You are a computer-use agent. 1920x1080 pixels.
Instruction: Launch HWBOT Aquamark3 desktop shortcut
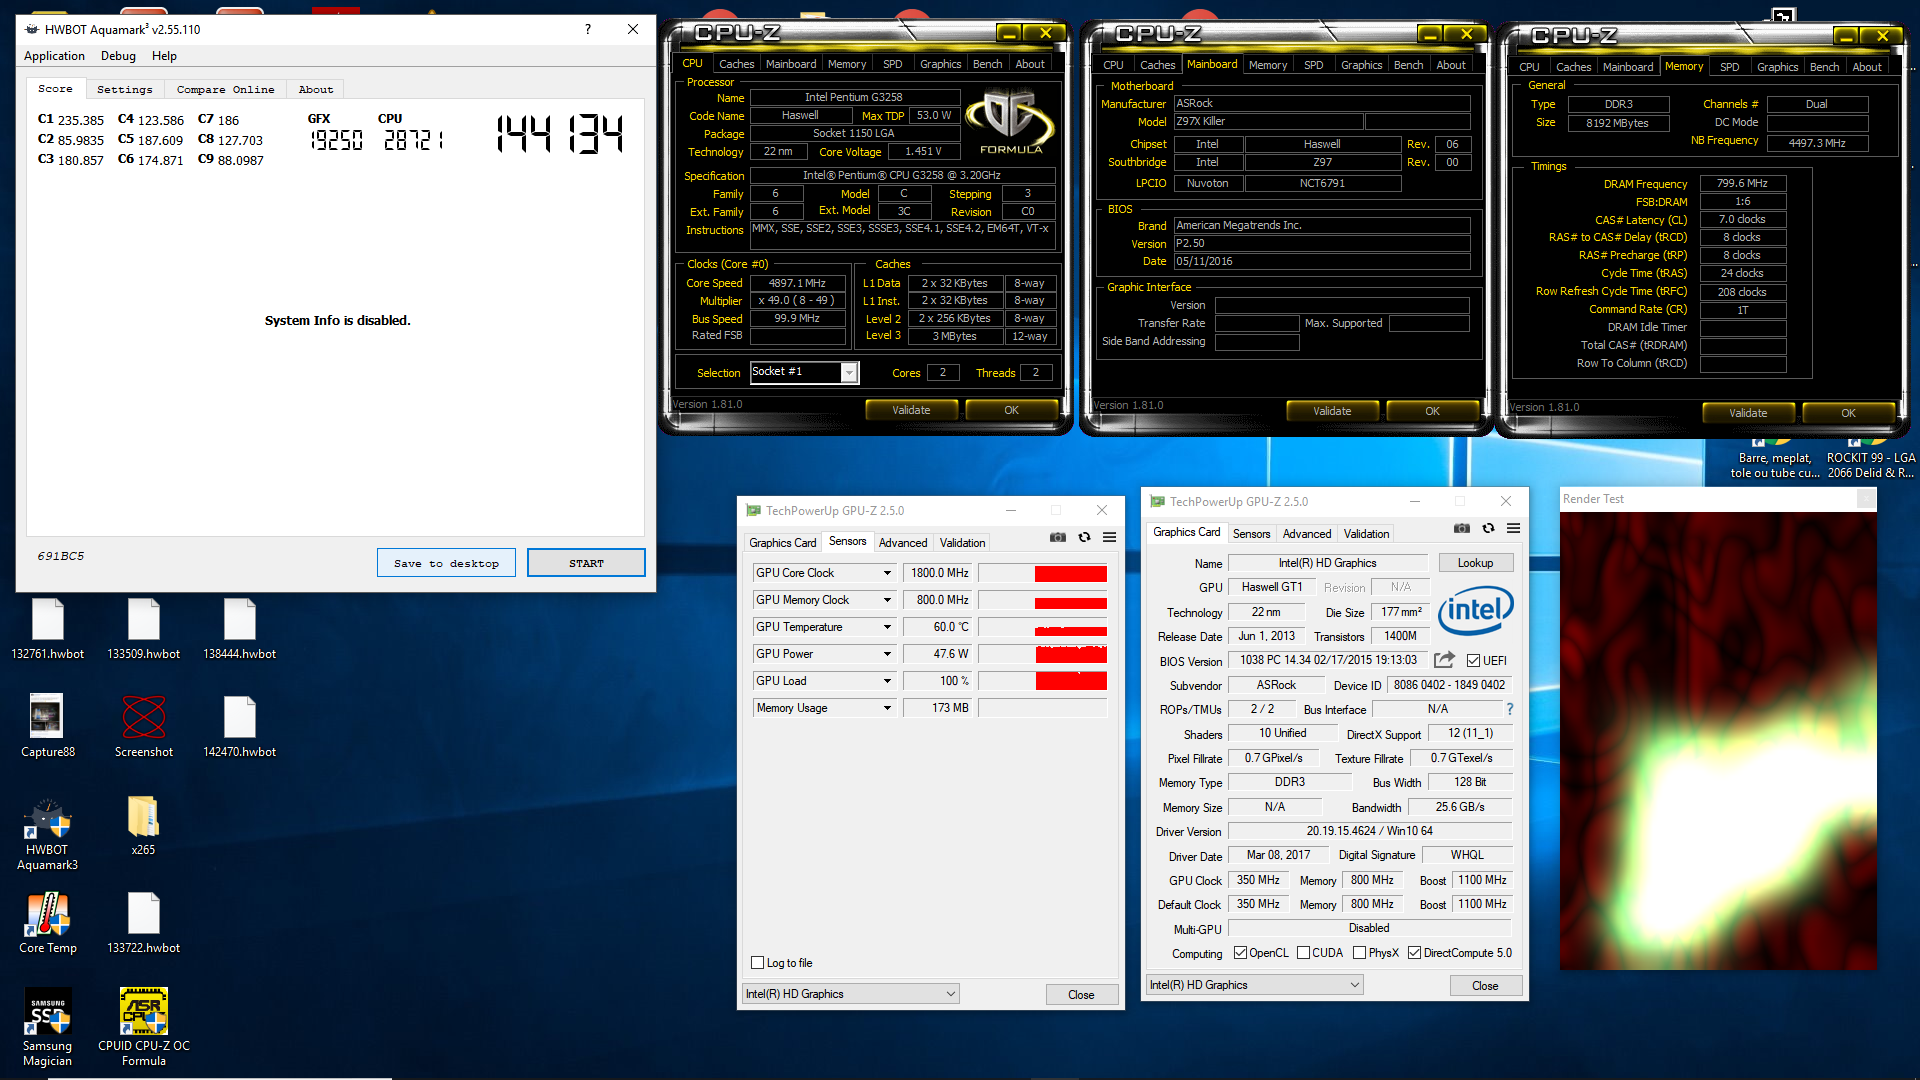coord(47,834)
